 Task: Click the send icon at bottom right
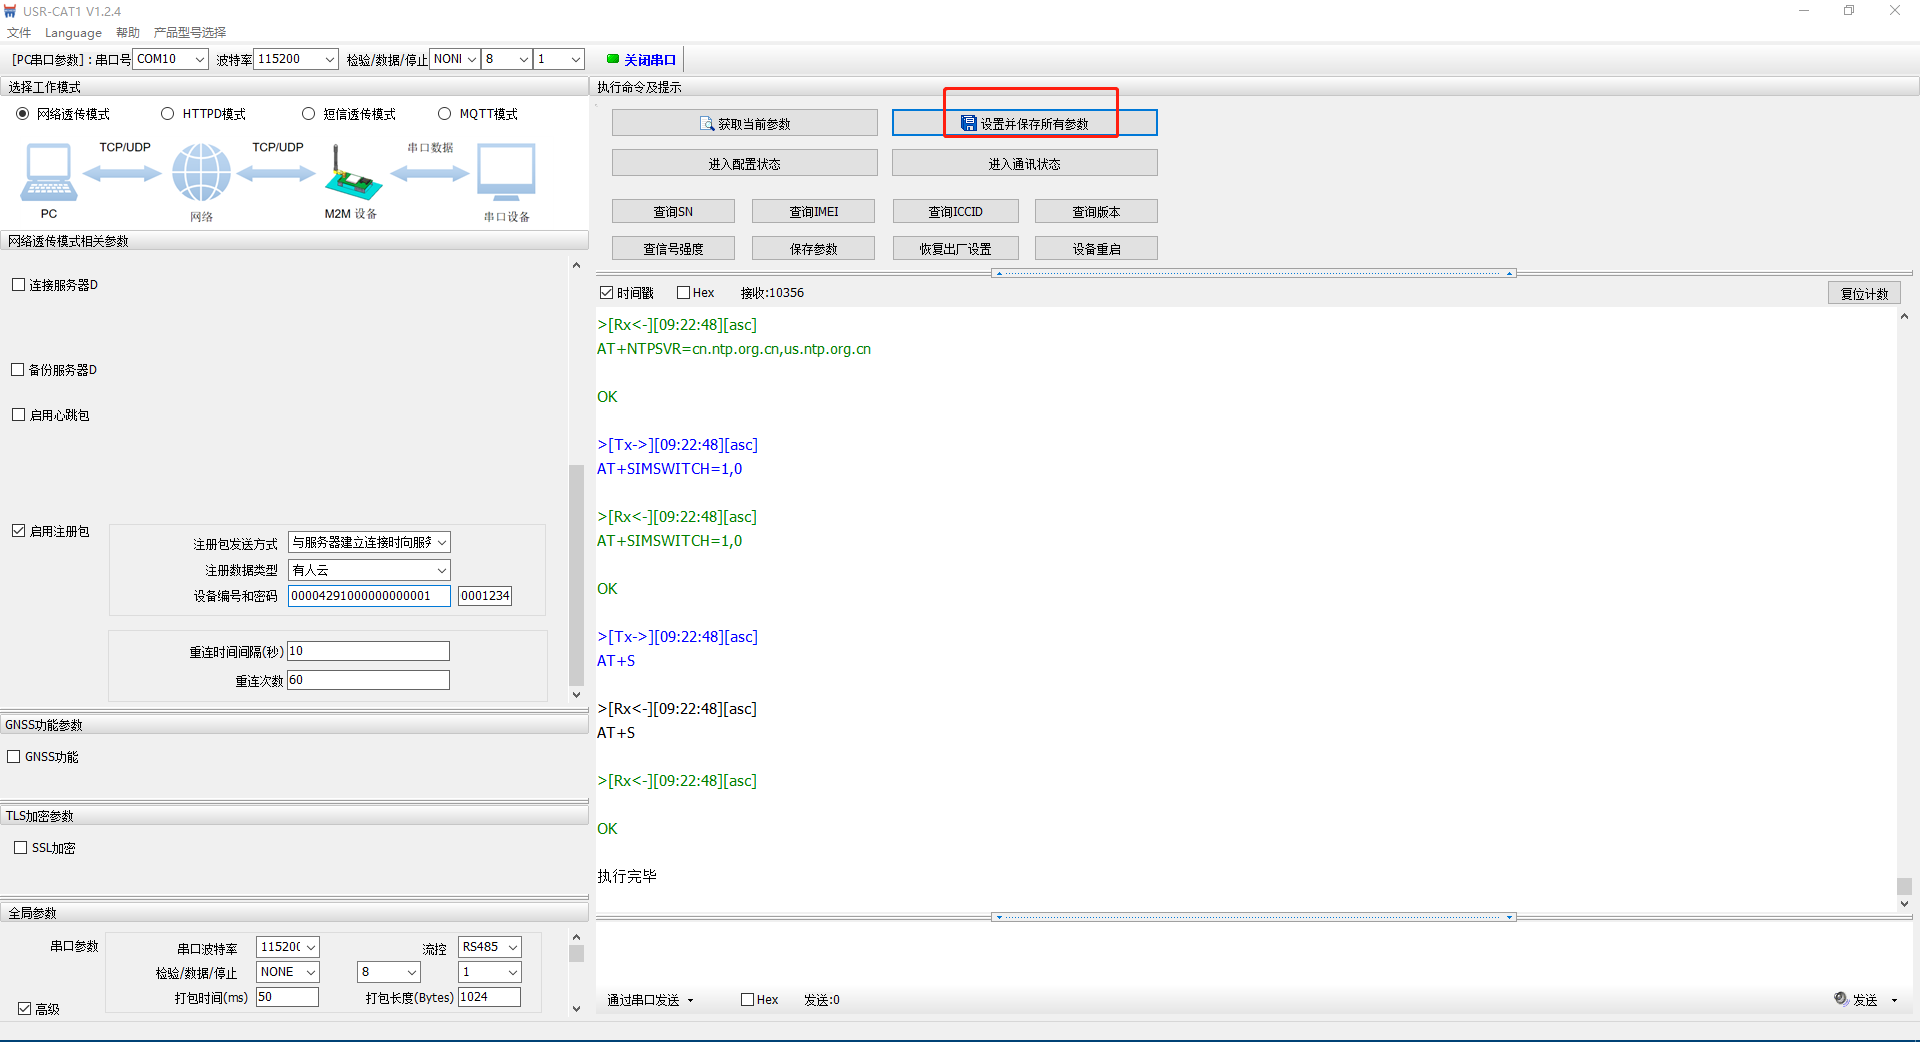[x=1841, y=999]
